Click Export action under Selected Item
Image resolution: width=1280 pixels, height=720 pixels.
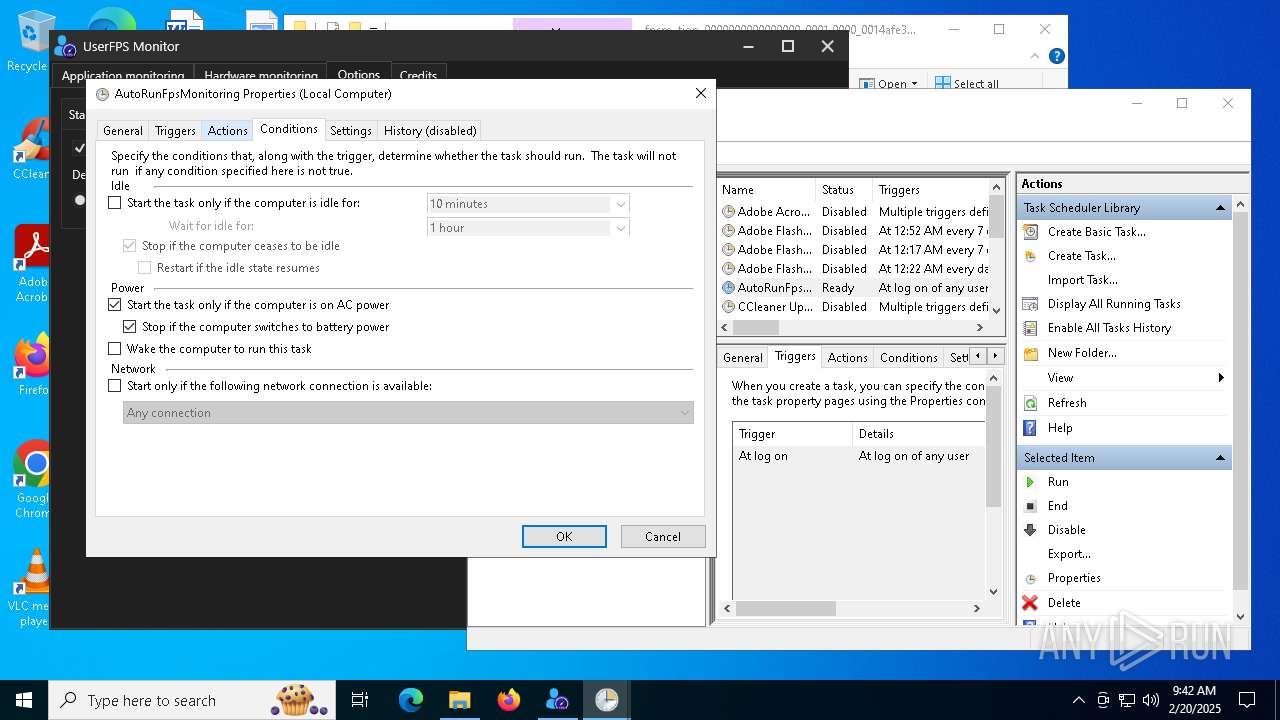[1069, 554]
